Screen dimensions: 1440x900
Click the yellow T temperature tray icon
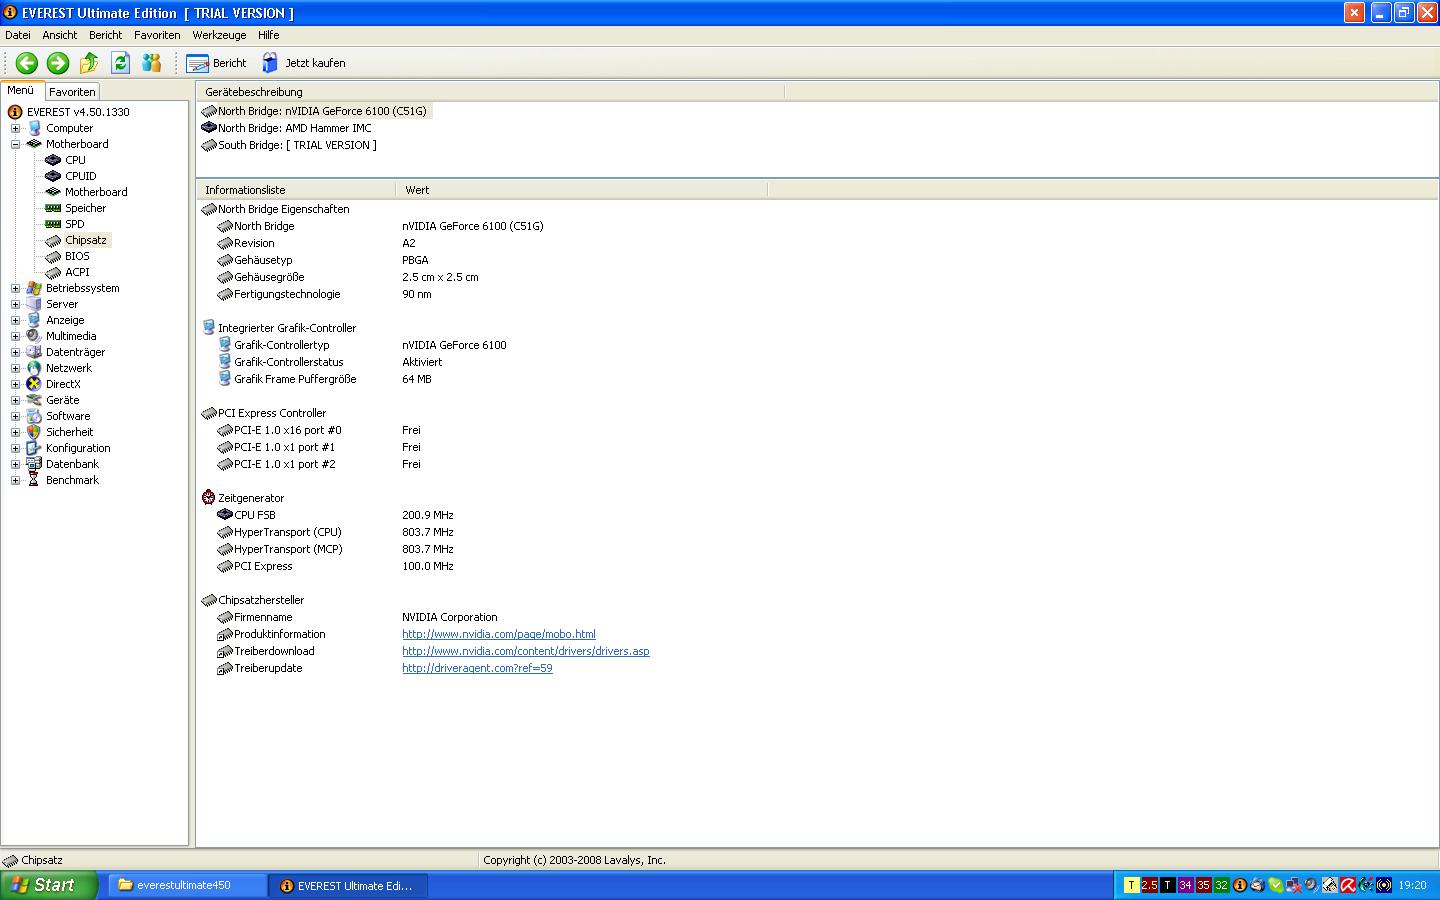pyautogui.click(x=1131, y=885)
